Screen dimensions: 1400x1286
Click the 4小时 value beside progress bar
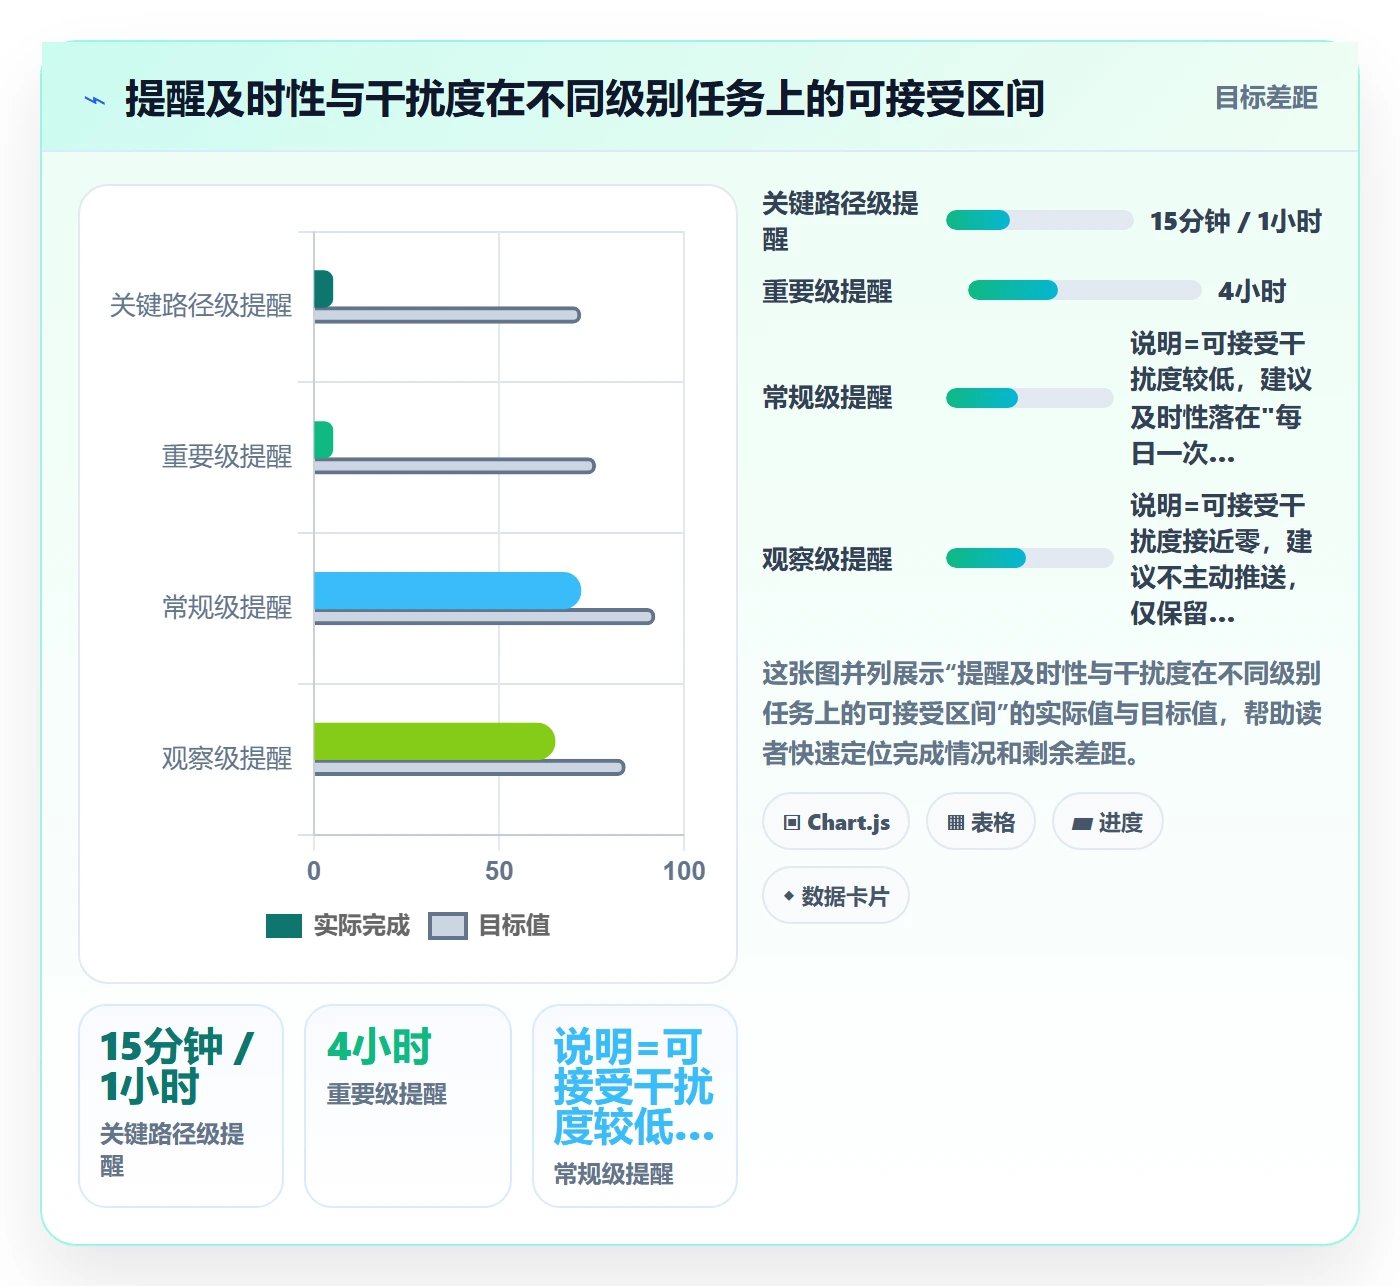pyautogui.click(x=1252, y=291)
